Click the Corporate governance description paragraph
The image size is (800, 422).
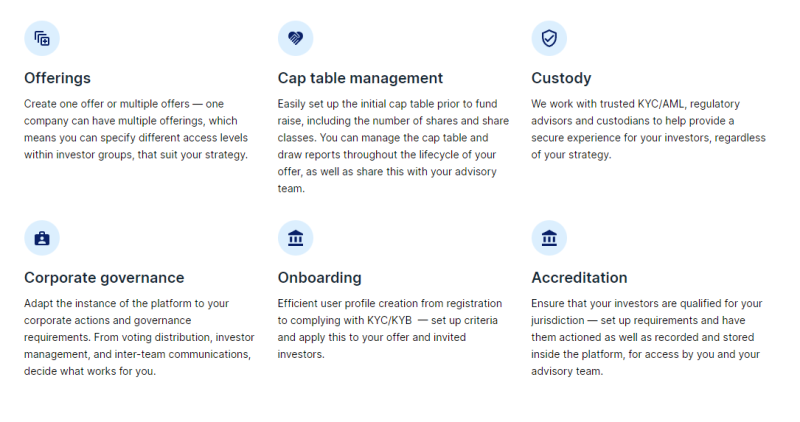[139, 337]
